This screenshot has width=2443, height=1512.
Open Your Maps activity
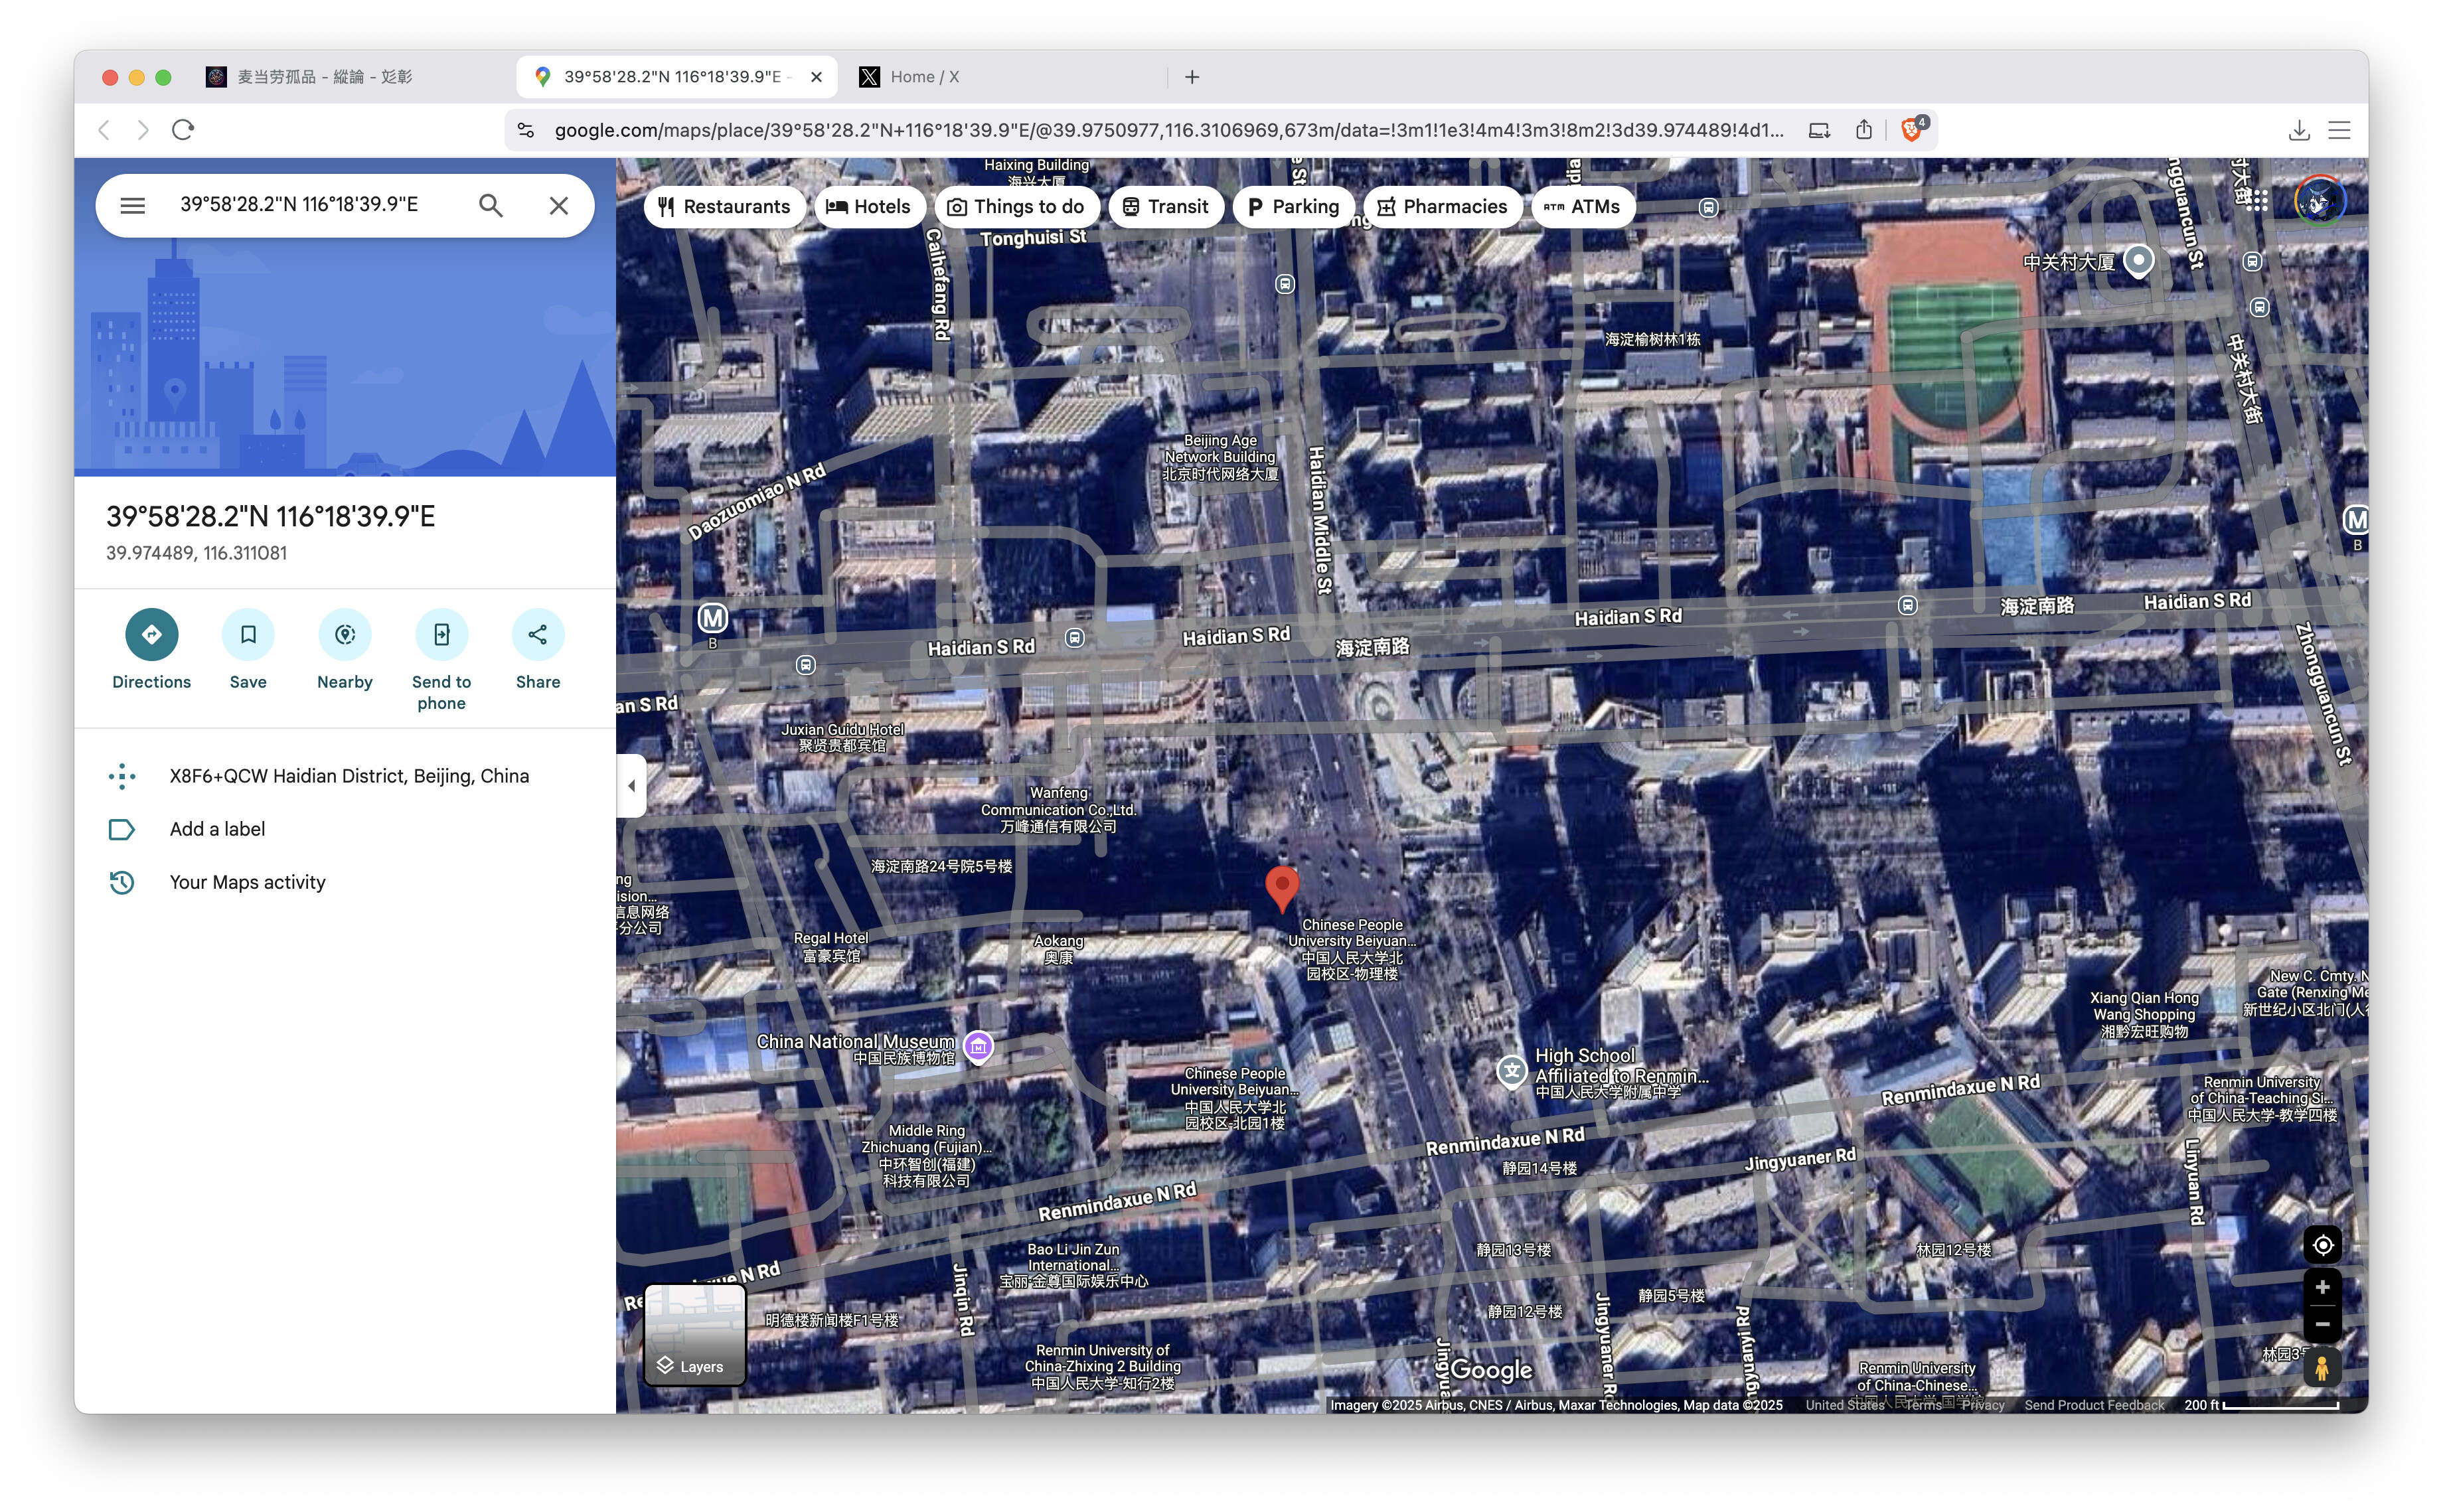(x=247, y=882)
